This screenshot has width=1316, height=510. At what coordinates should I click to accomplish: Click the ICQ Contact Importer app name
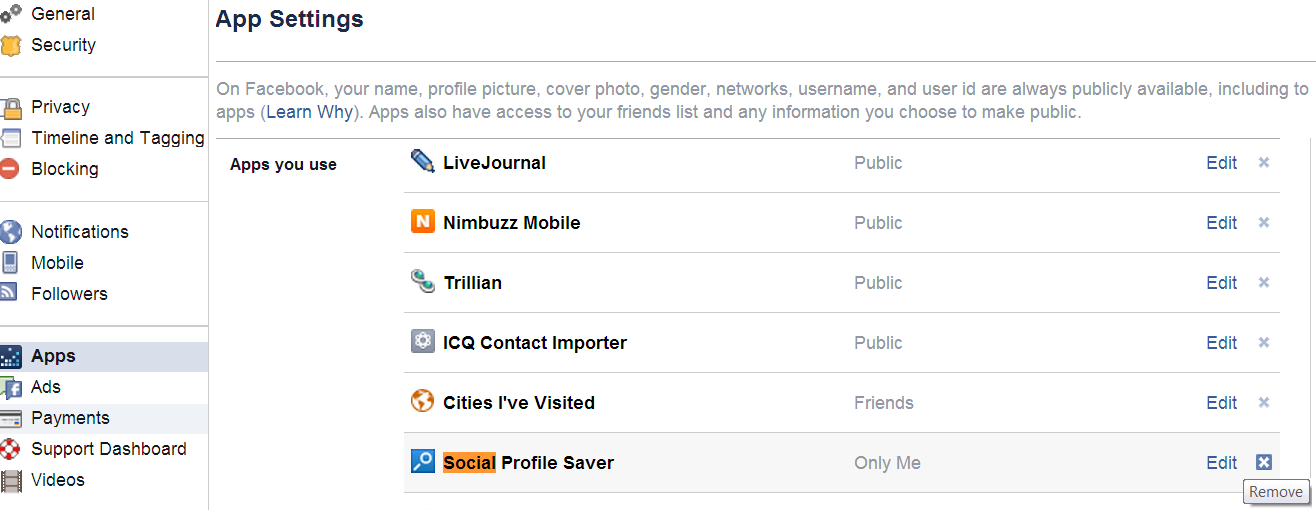click(535, 343)
